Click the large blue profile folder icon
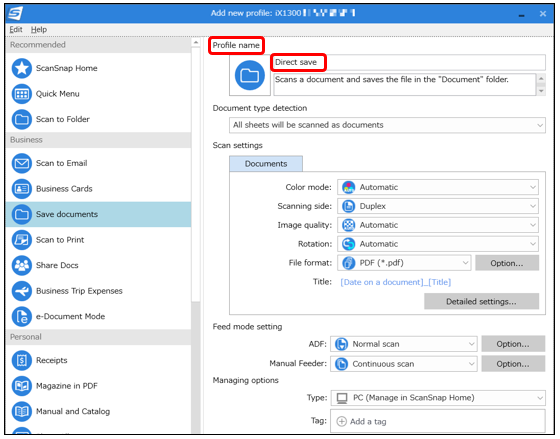Viewport: 560px width, 439px height. coord(250,75)
